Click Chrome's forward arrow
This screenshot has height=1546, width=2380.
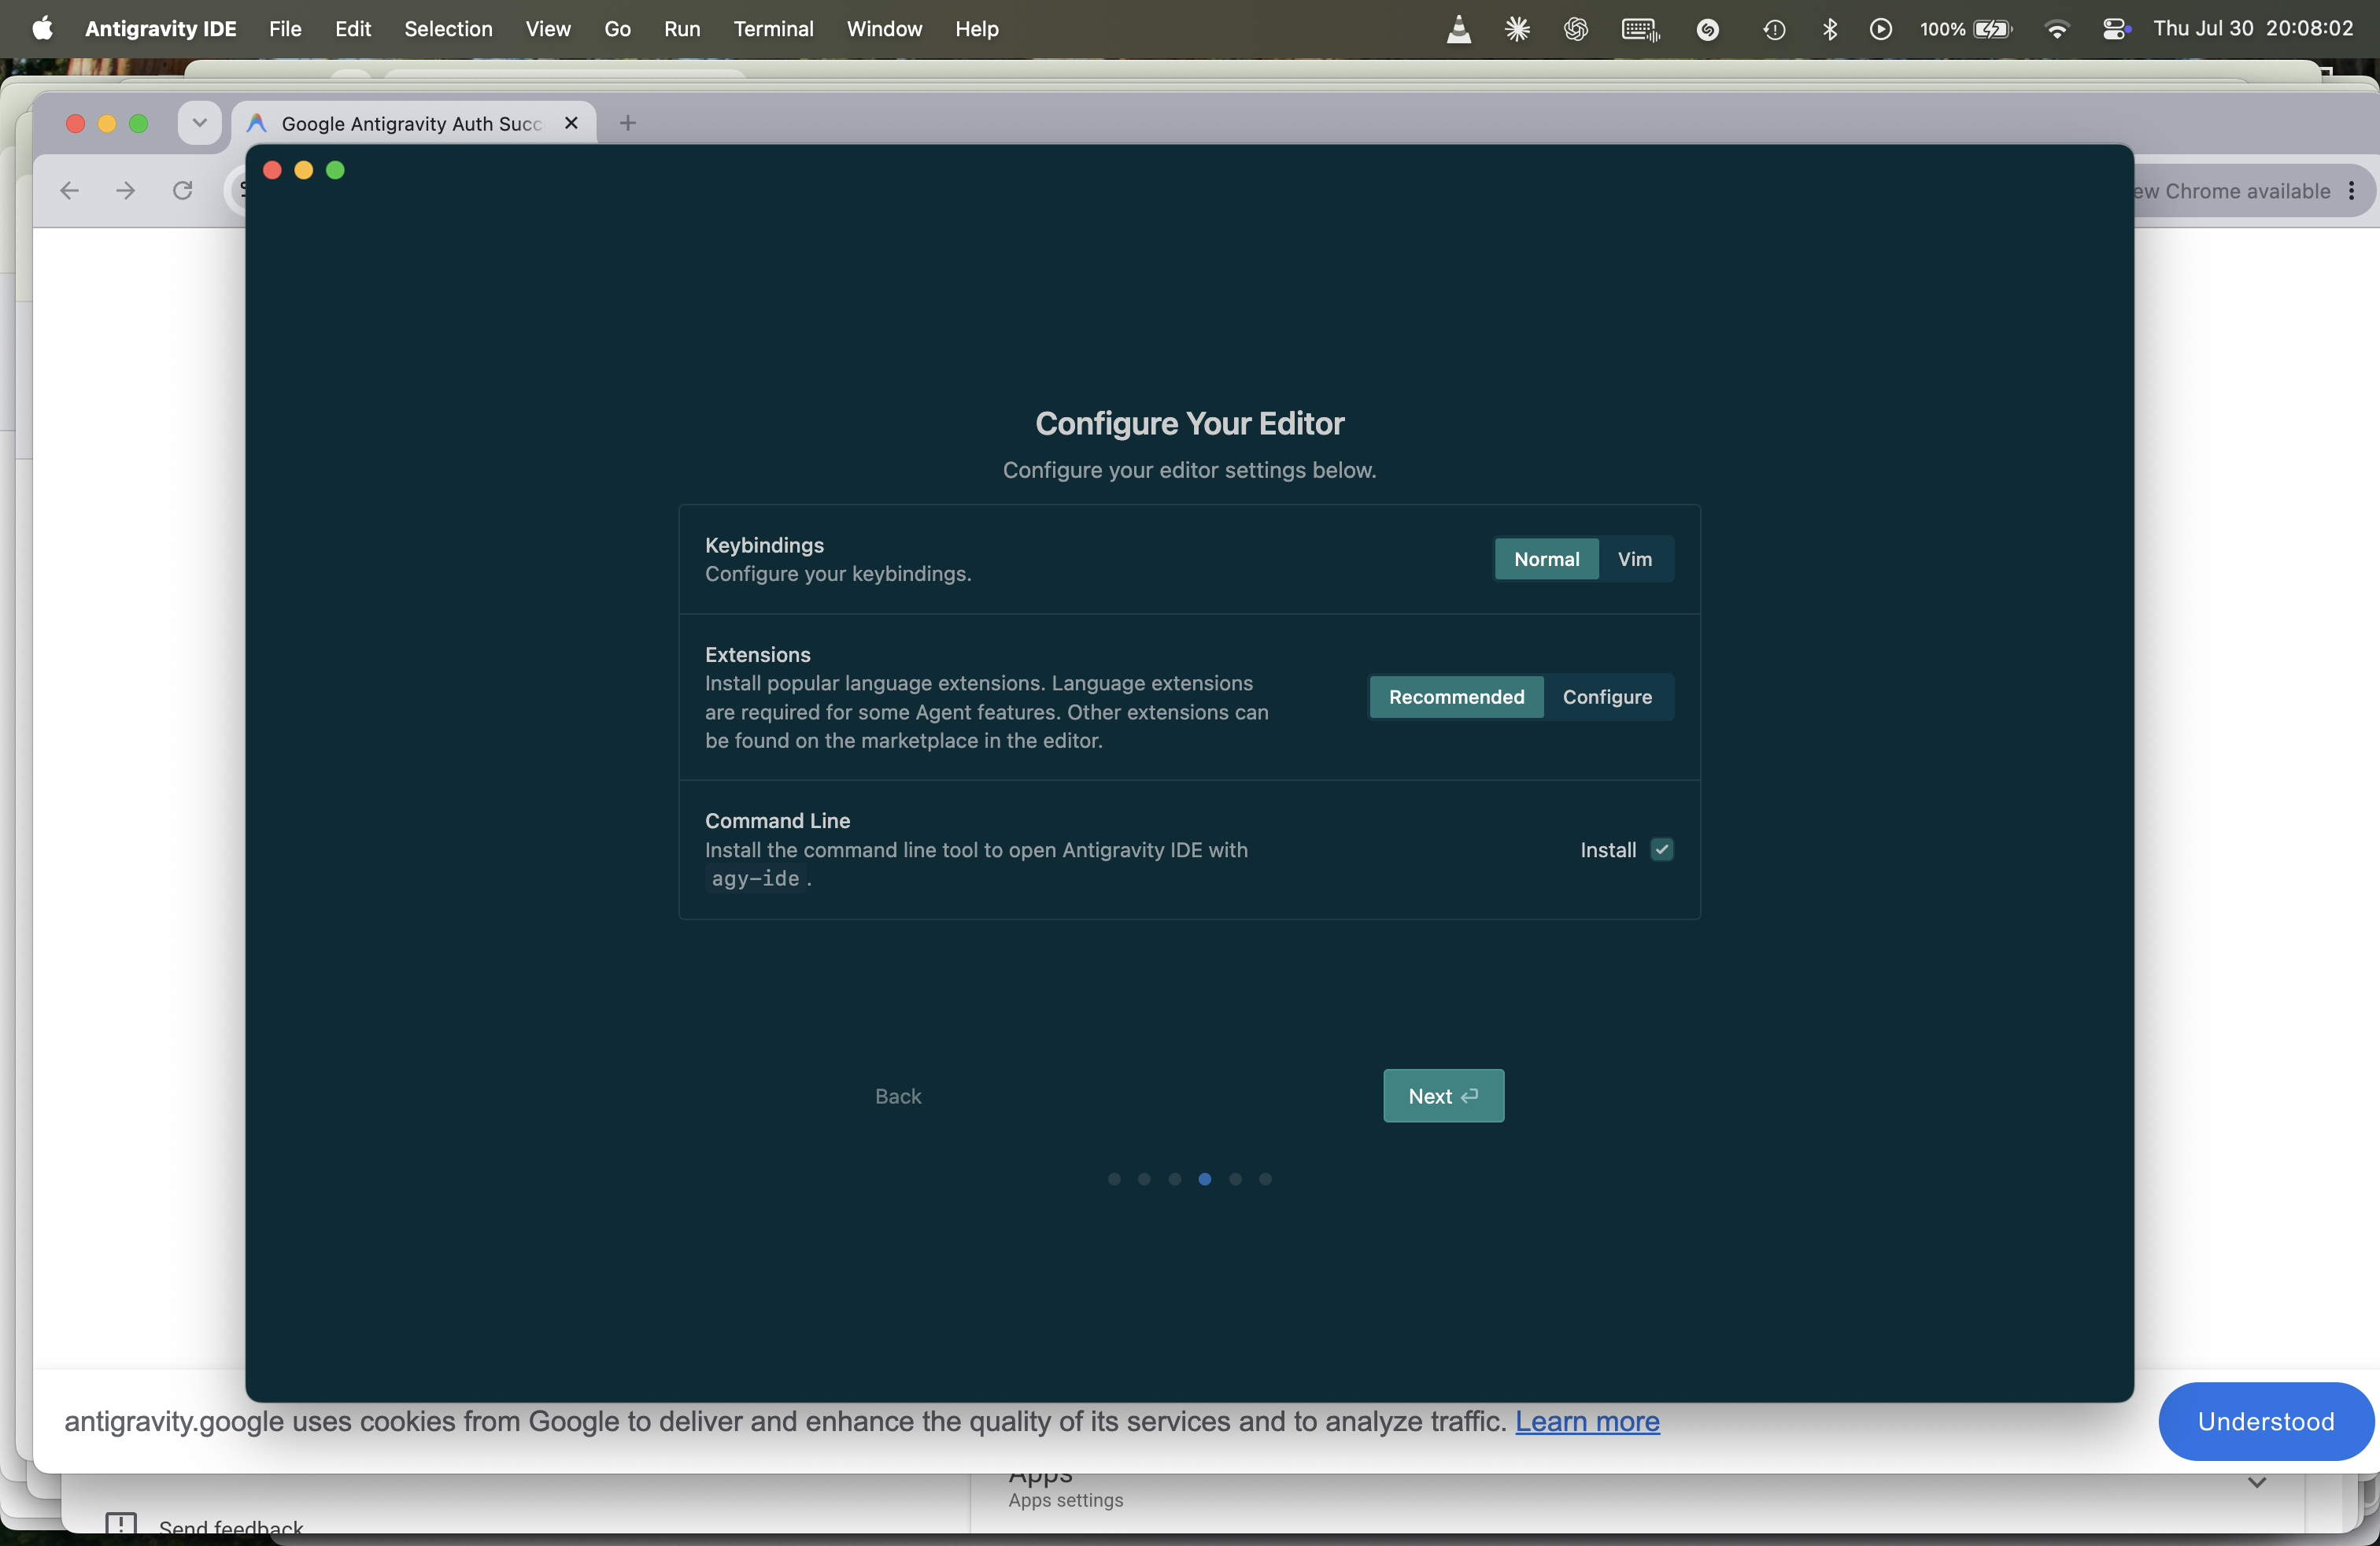(125, 190)
